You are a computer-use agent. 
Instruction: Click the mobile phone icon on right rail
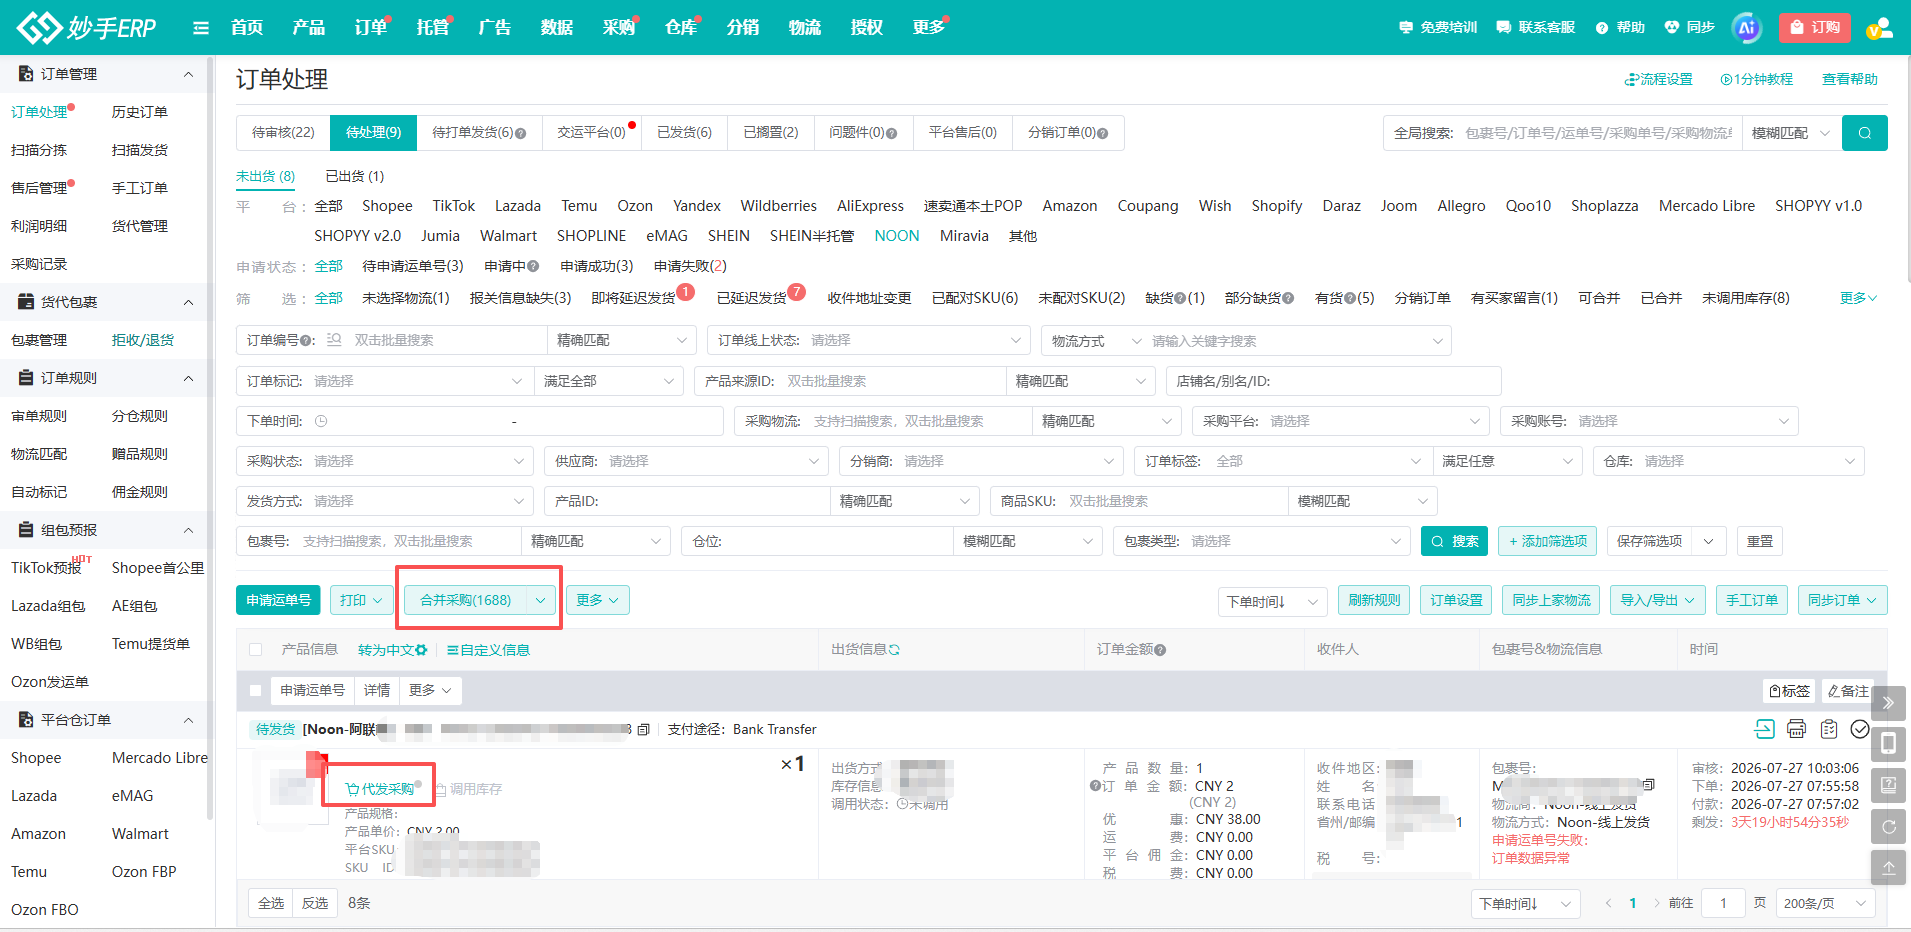click(1888, 744)
